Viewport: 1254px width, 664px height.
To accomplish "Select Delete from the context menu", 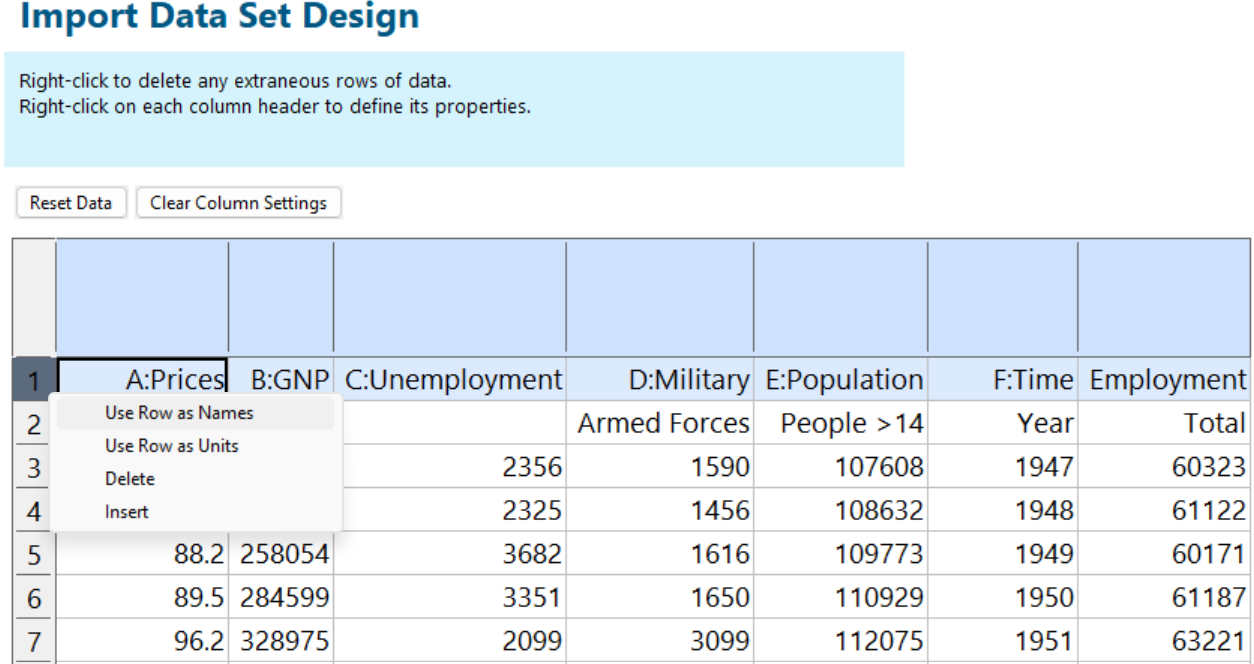I will click(x=196, y=479).
